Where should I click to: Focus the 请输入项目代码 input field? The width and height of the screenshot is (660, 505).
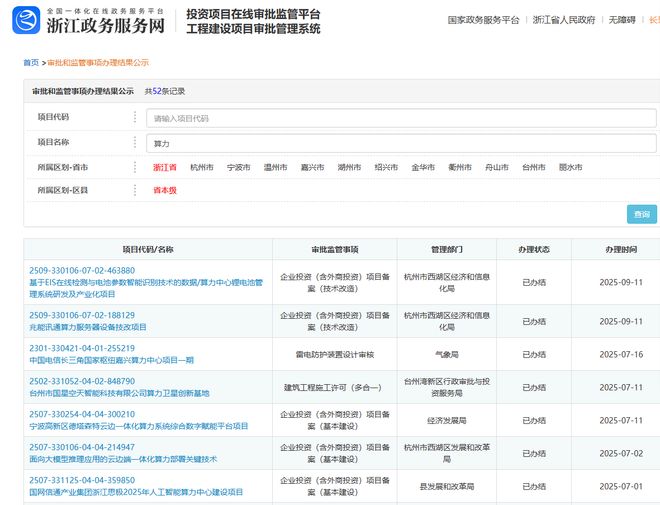tap(400, 118)
